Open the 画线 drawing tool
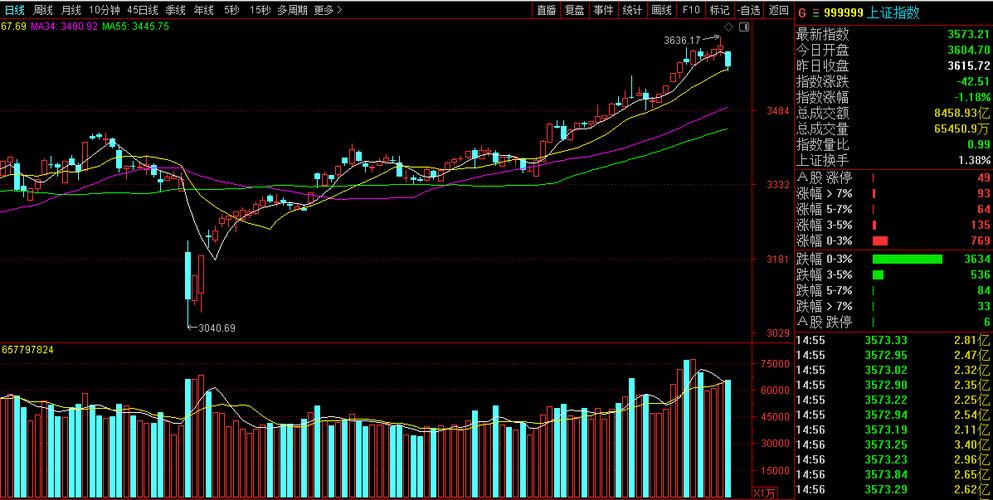Screen dimensions: 993x500 tap(661, 10)
